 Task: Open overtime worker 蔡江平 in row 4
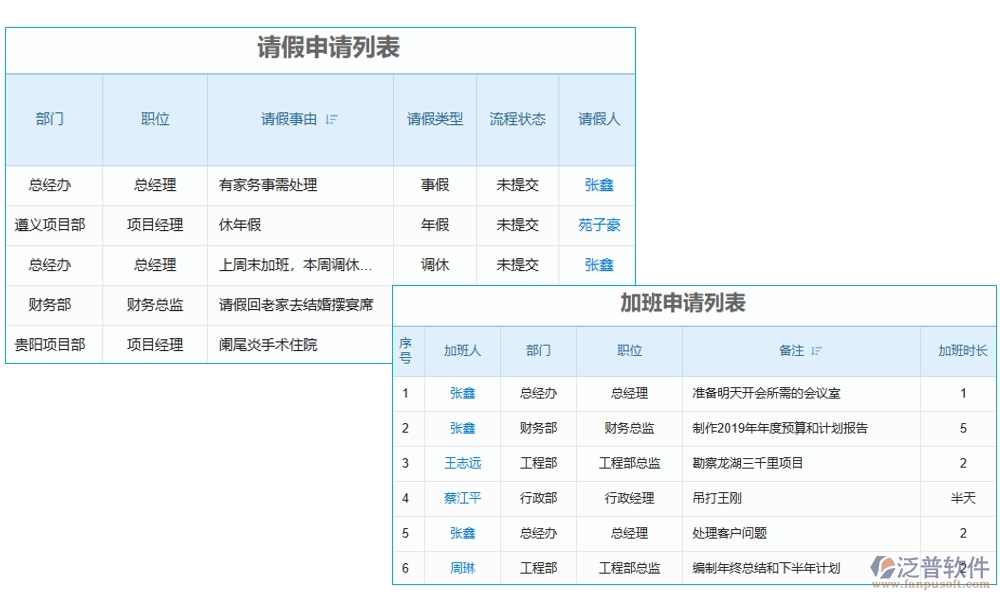tap(461, 498)
